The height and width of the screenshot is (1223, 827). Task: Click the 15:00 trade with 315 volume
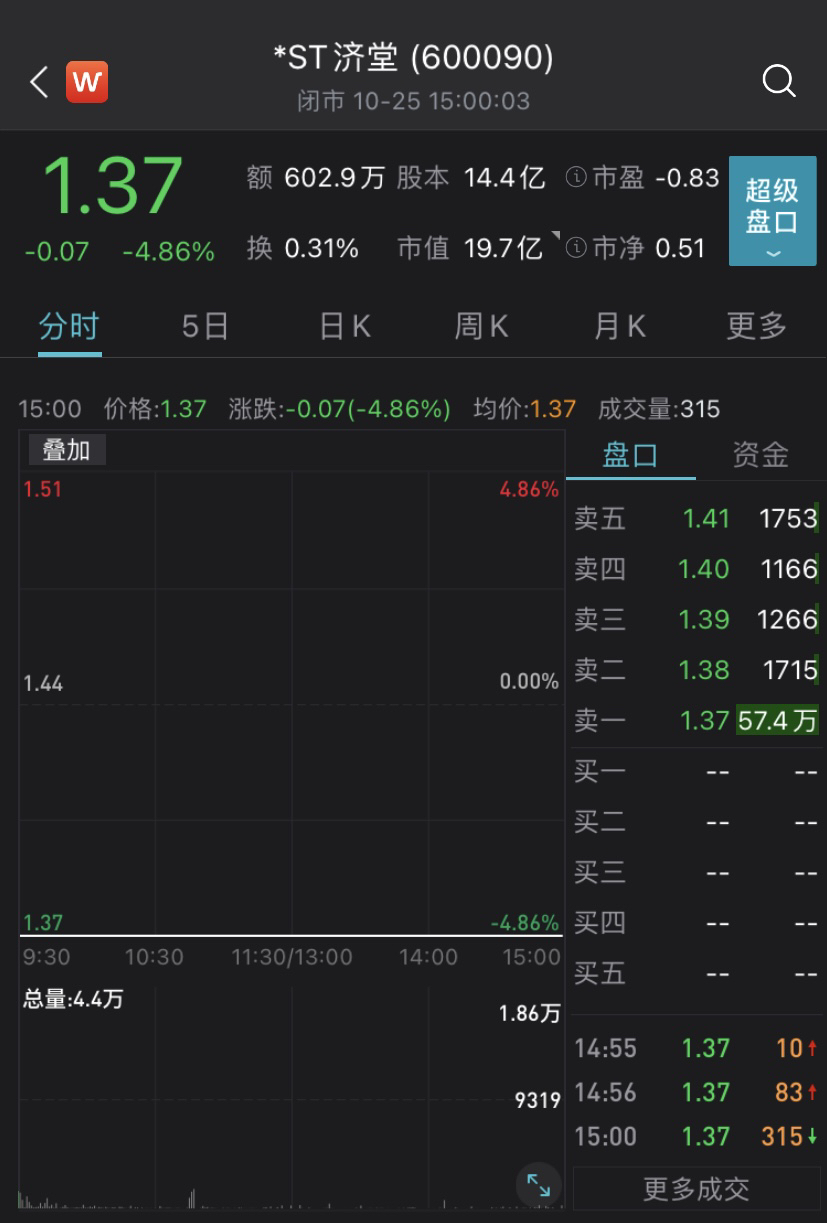click(696, 1136)
